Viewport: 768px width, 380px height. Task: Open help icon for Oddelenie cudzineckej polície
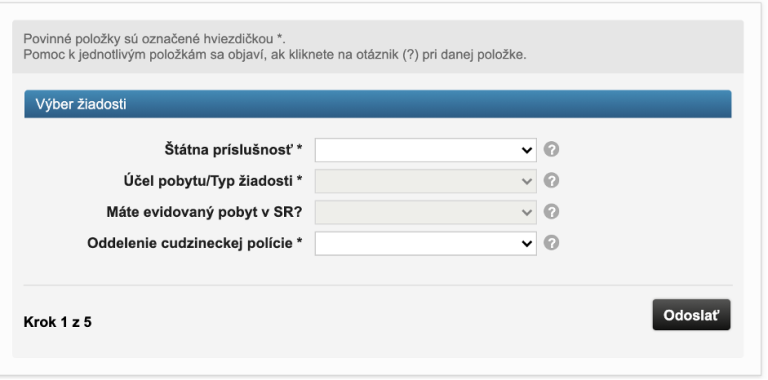551,243
